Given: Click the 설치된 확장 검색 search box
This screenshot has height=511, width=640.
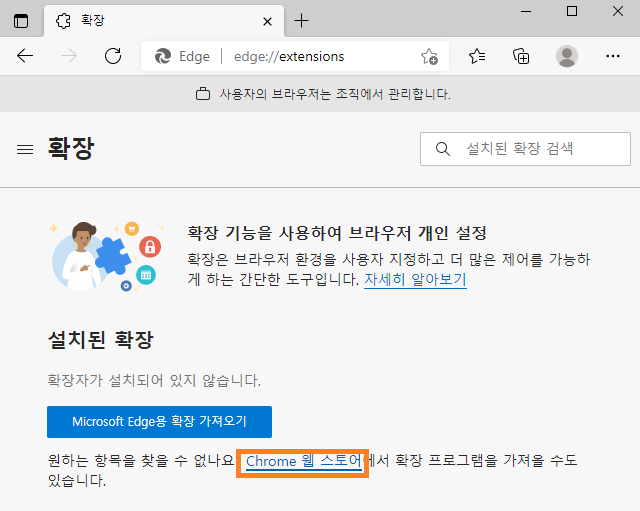Looking at the screenshot, I should point(525,149).
